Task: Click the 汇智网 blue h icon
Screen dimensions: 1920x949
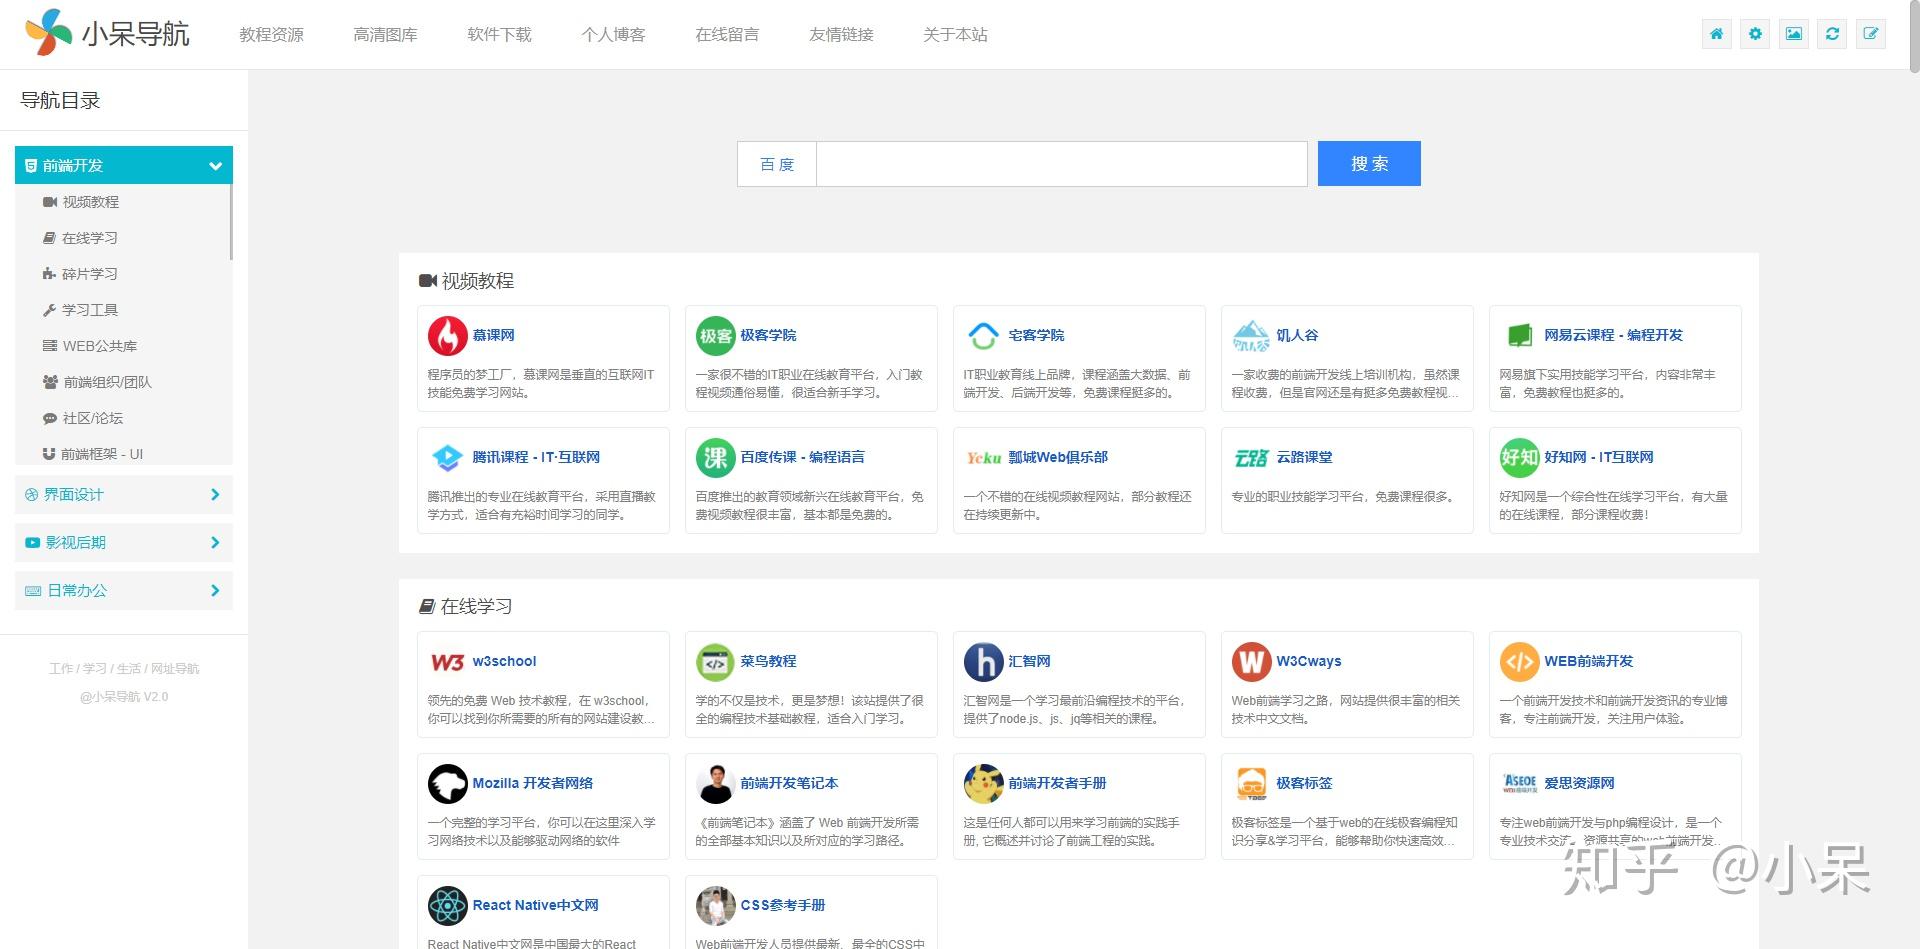Action: tap(984, 662)
